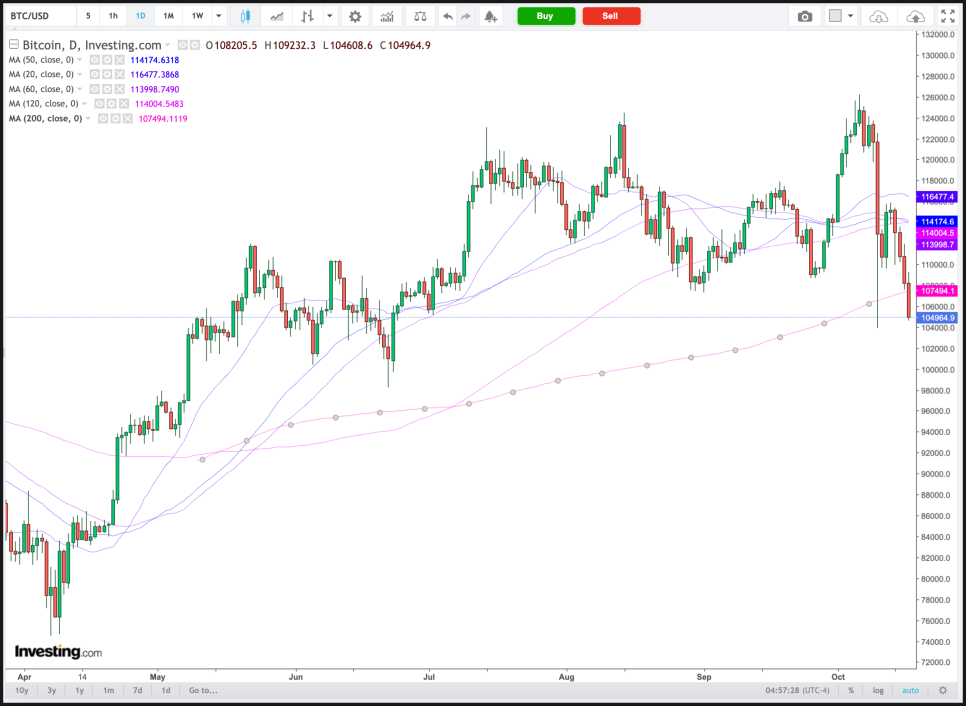
Task: Remove the MA 20 indicator
Action: [x=119, y=75]
